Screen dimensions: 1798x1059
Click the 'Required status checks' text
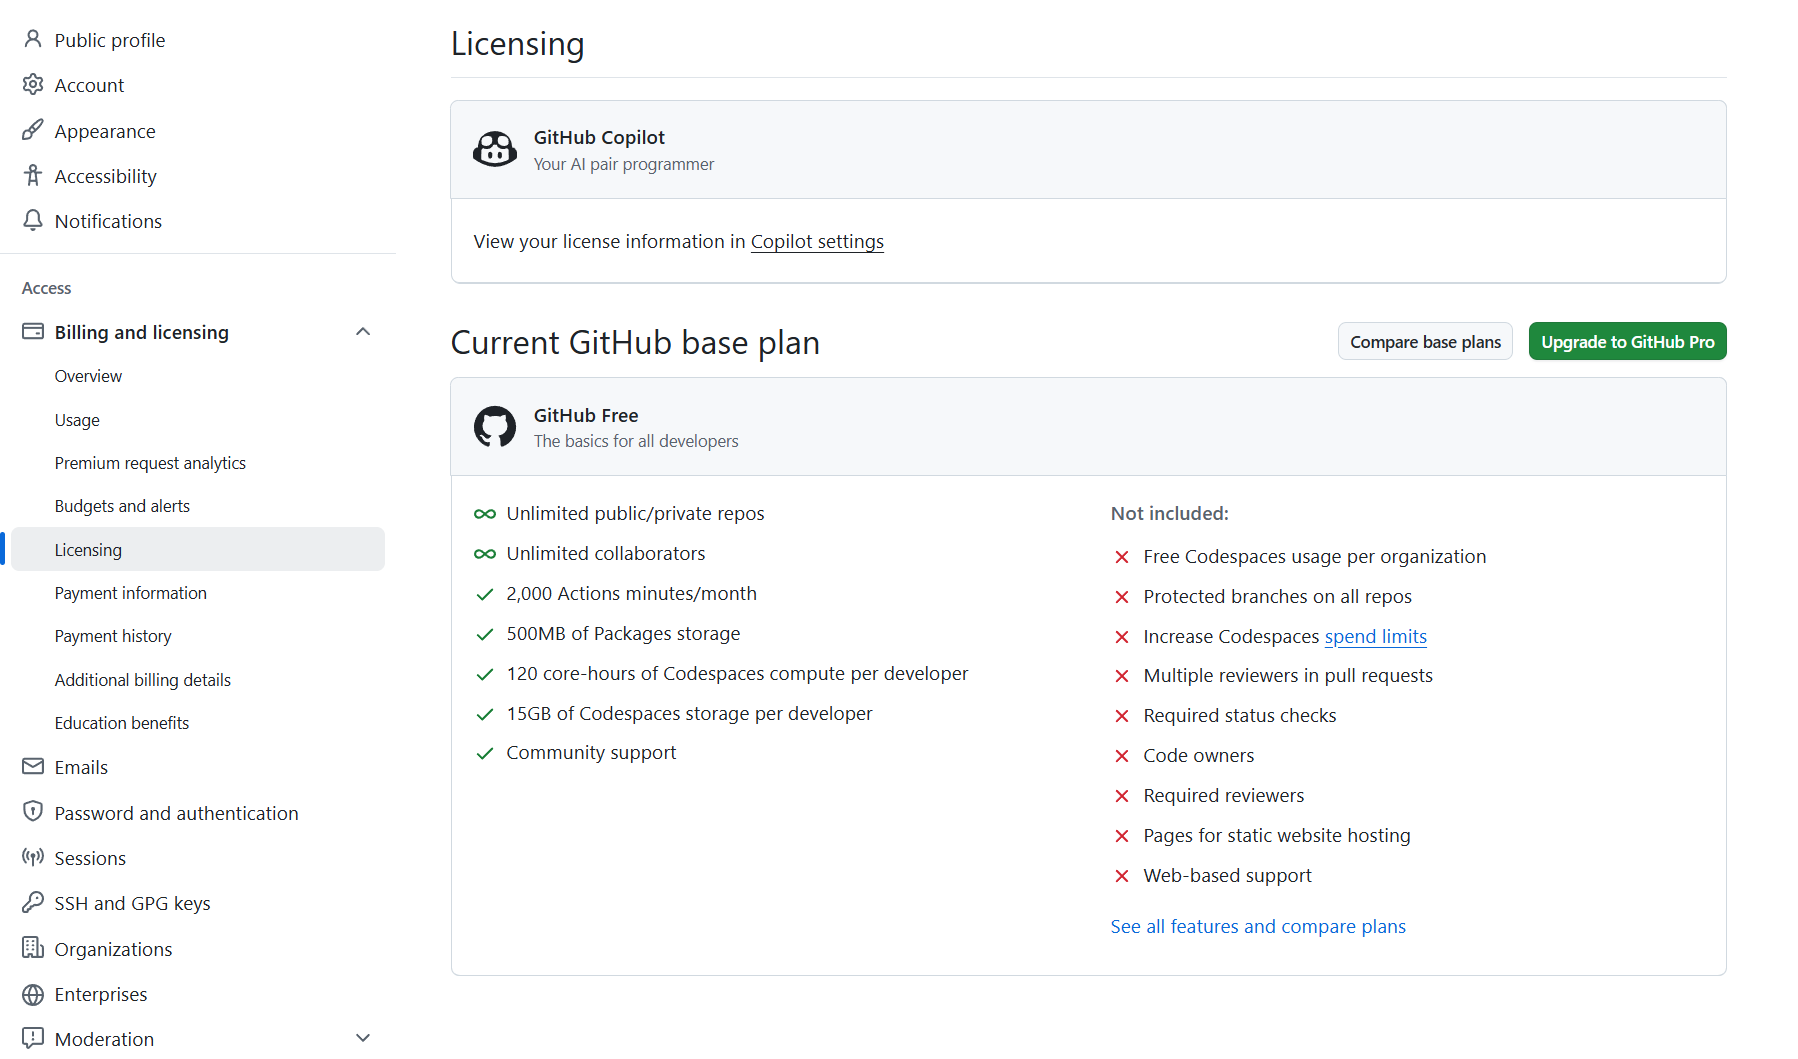[1240, 715]
